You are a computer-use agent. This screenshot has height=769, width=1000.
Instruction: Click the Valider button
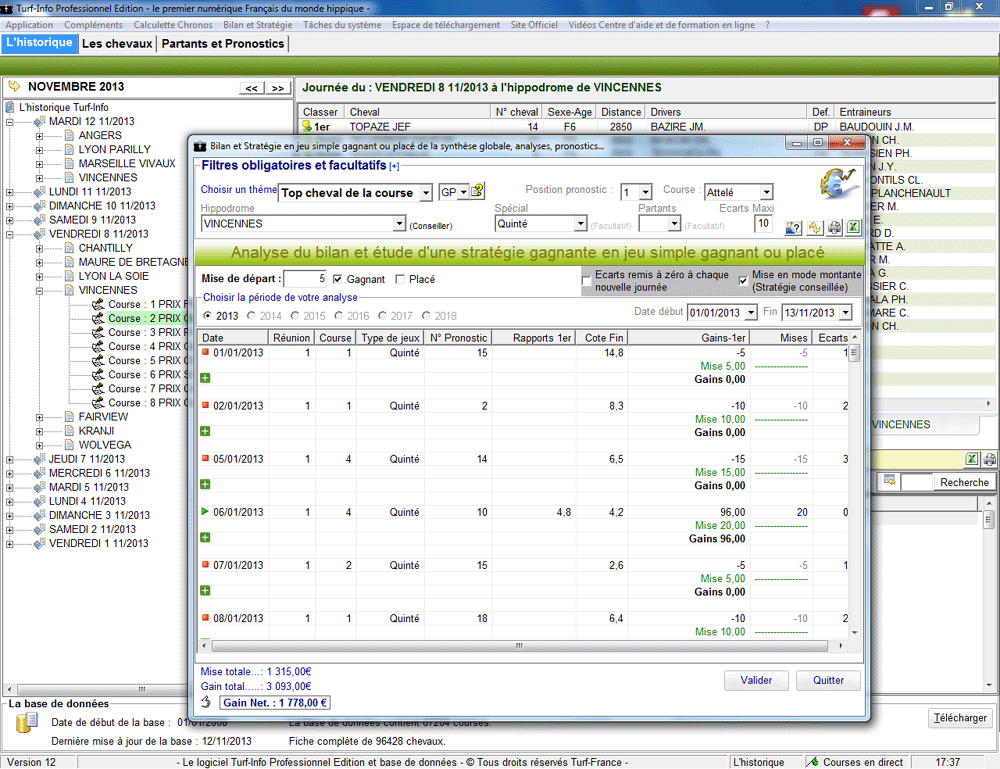(x=756, y=680)
